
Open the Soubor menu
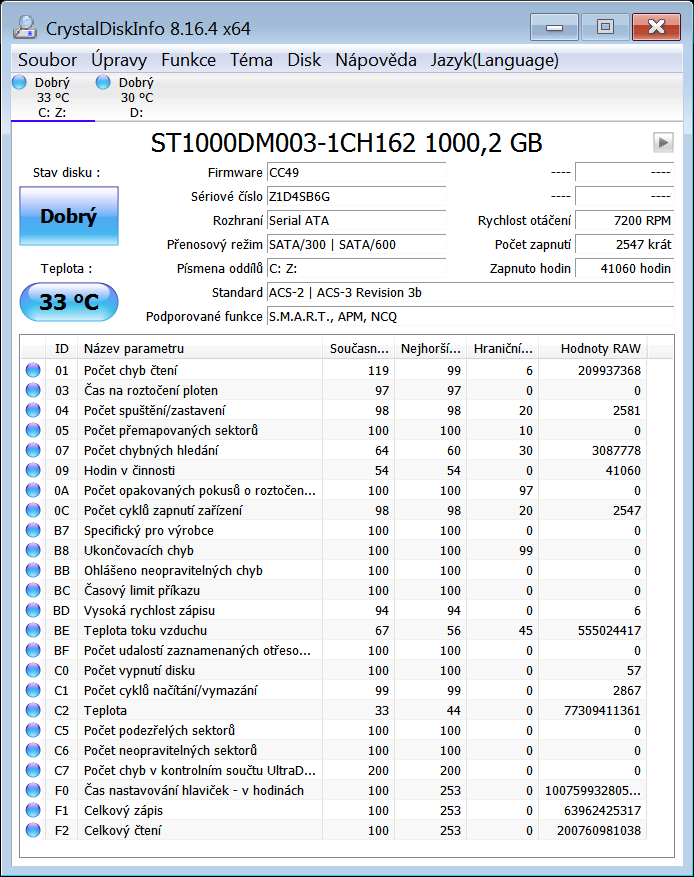coord(47,60)
